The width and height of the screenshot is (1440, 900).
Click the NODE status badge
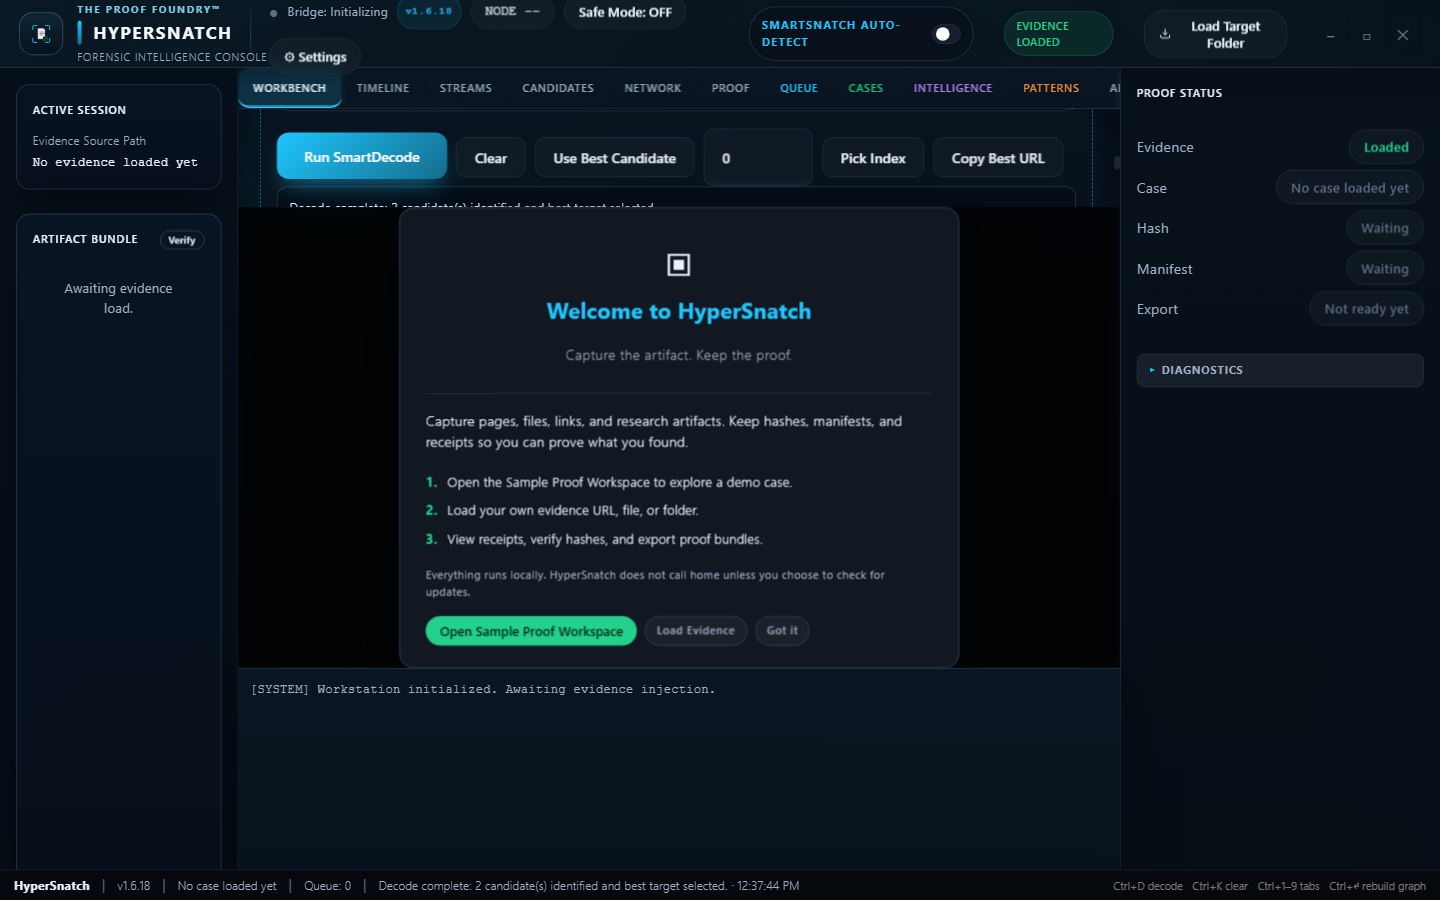512,12
